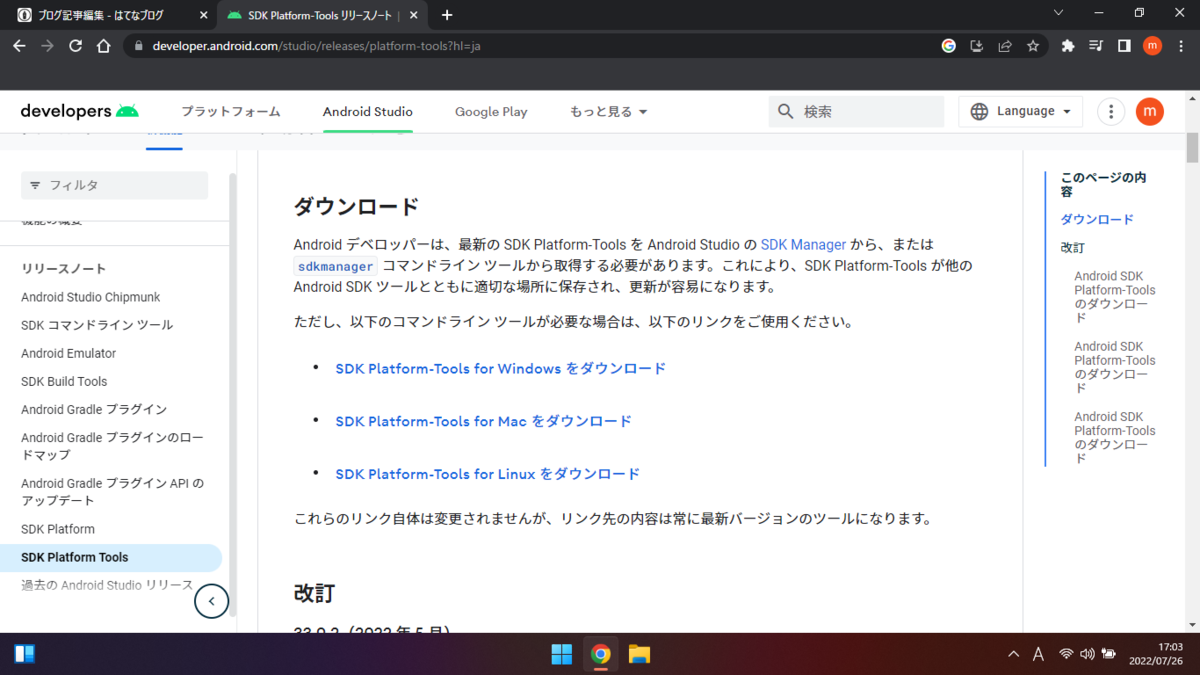Open SDK Build Tools in sidebar
Viewport: 1200px width, 675px height.
(x=64, y=381)
